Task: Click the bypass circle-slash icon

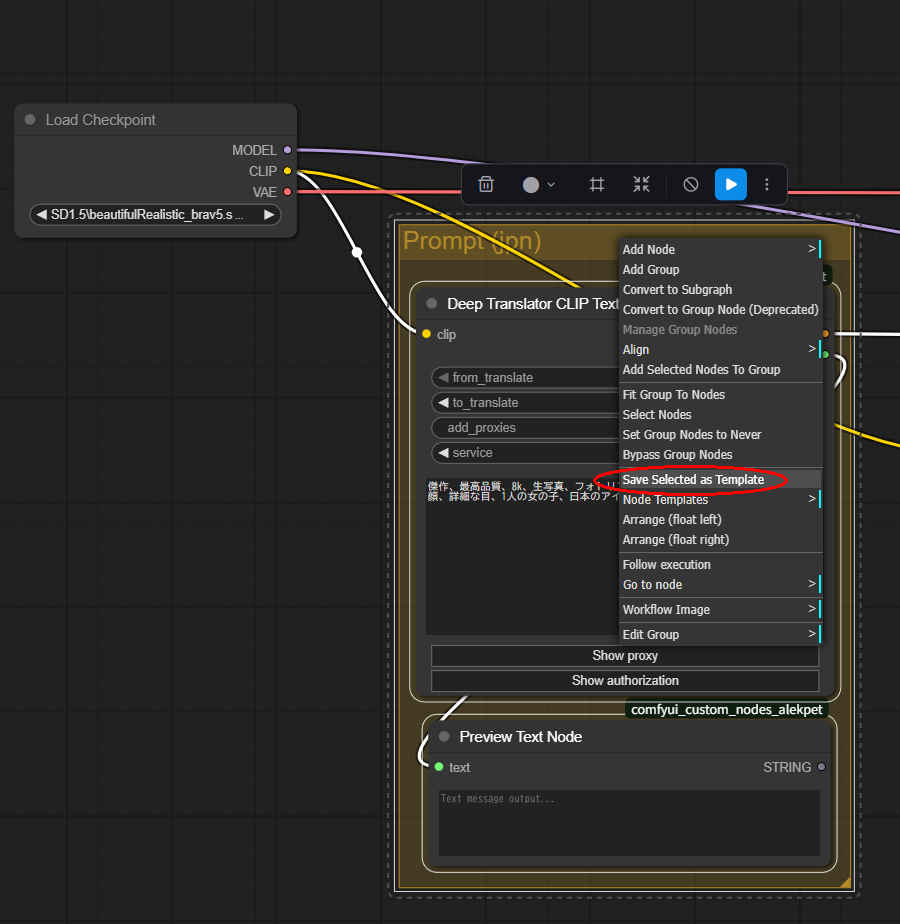Action: tap(690, 185)
